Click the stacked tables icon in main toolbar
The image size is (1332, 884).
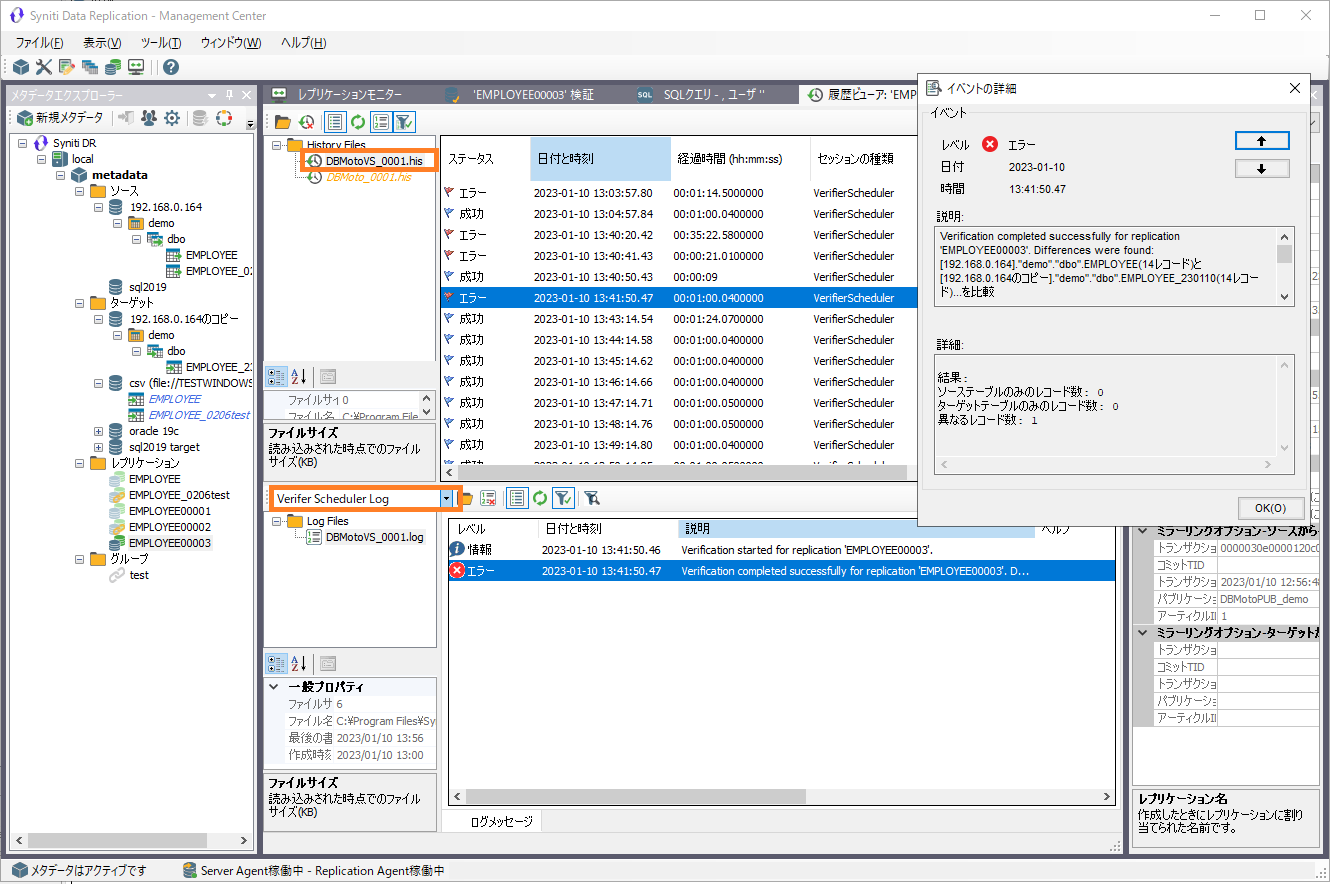click(x=90, y=67)
